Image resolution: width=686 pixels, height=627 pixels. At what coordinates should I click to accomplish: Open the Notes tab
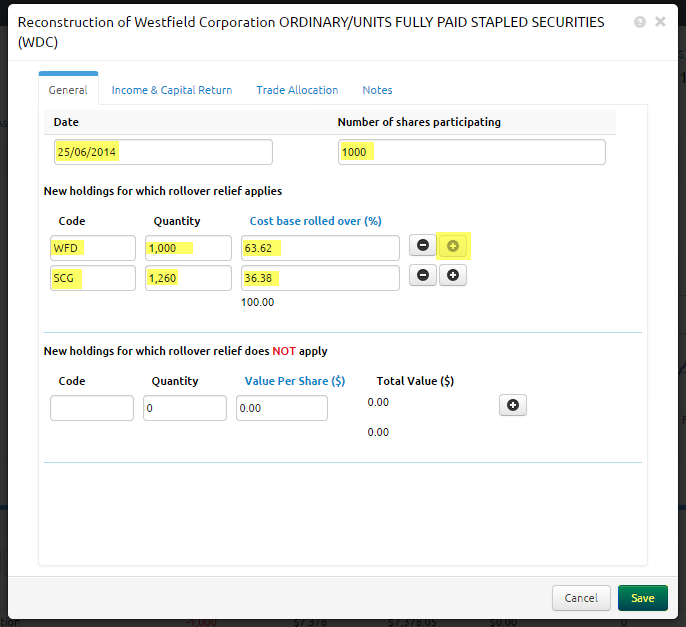377,90
